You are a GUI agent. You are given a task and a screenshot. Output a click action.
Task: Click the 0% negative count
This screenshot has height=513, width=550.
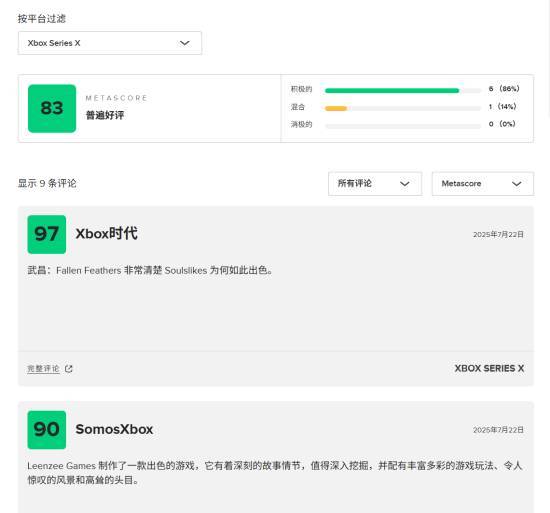pyautogui.click(x=502, y=124)
